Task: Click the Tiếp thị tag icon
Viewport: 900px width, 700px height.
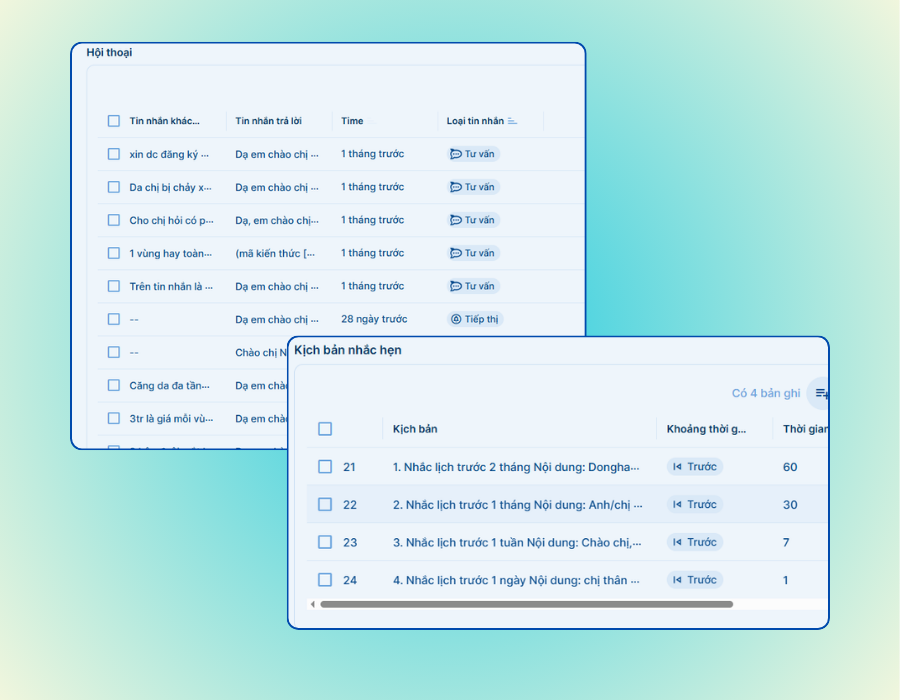Action: click(456, 319)
